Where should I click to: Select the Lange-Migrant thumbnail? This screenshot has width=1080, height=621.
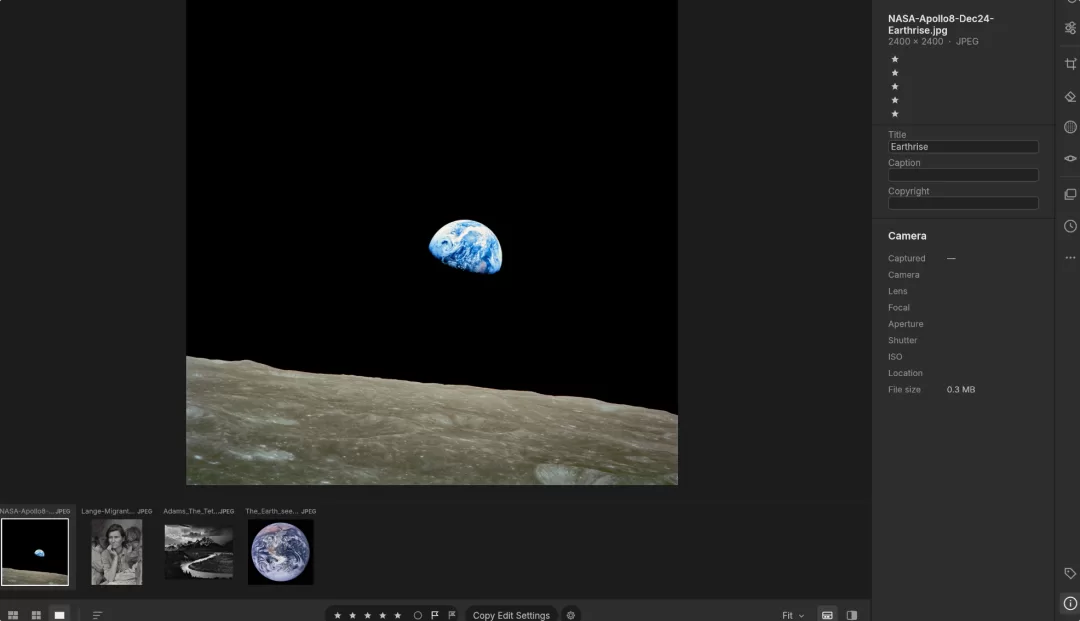(116, 552)
